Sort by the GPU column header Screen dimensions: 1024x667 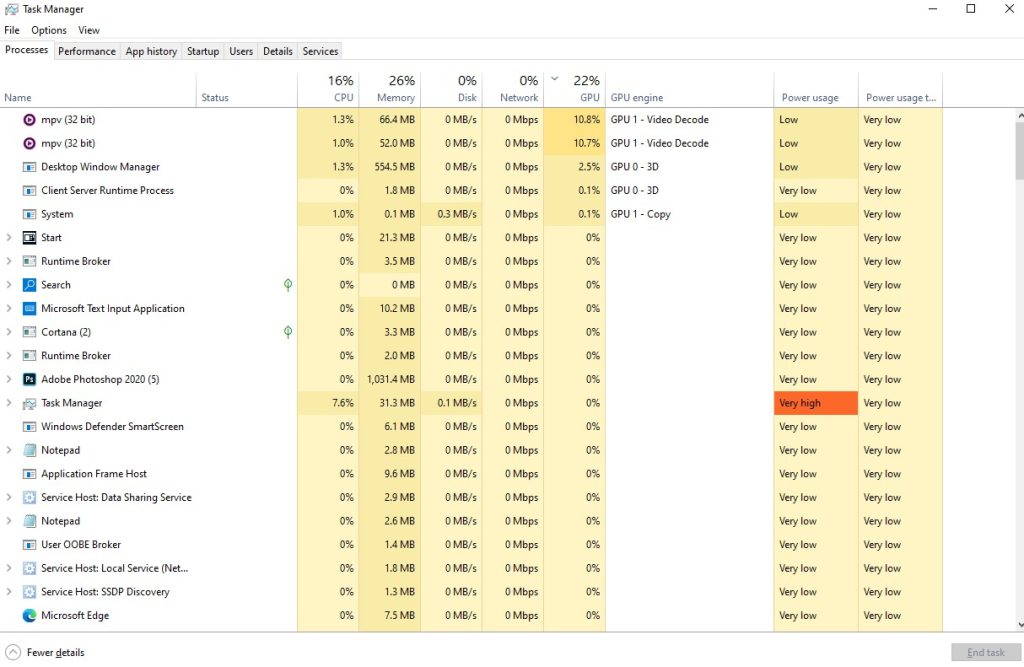pyautogui.click(x=575, y=89)
